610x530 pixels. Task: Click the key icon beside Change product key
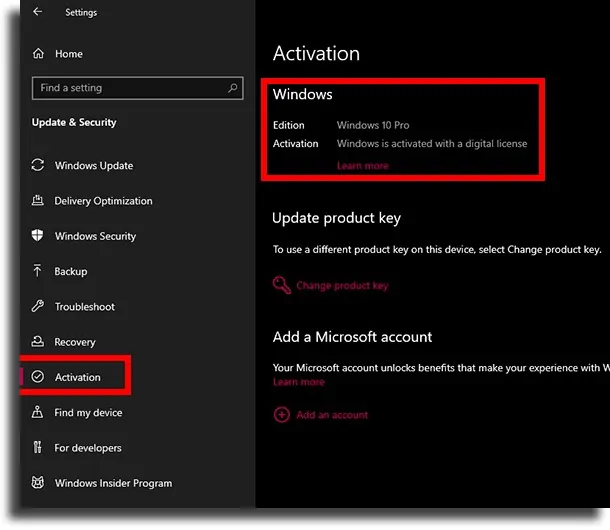coord(282,285)
